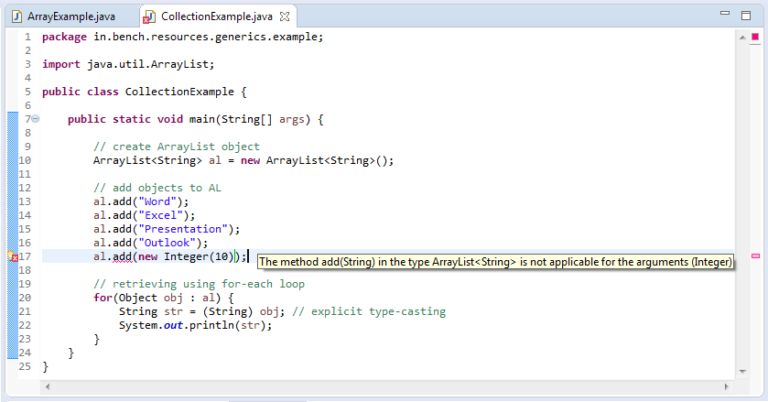Collapse the main method fold on line 7
Image resolution: width=768 pixels, height=402 pixels.
tap(36, 119)
